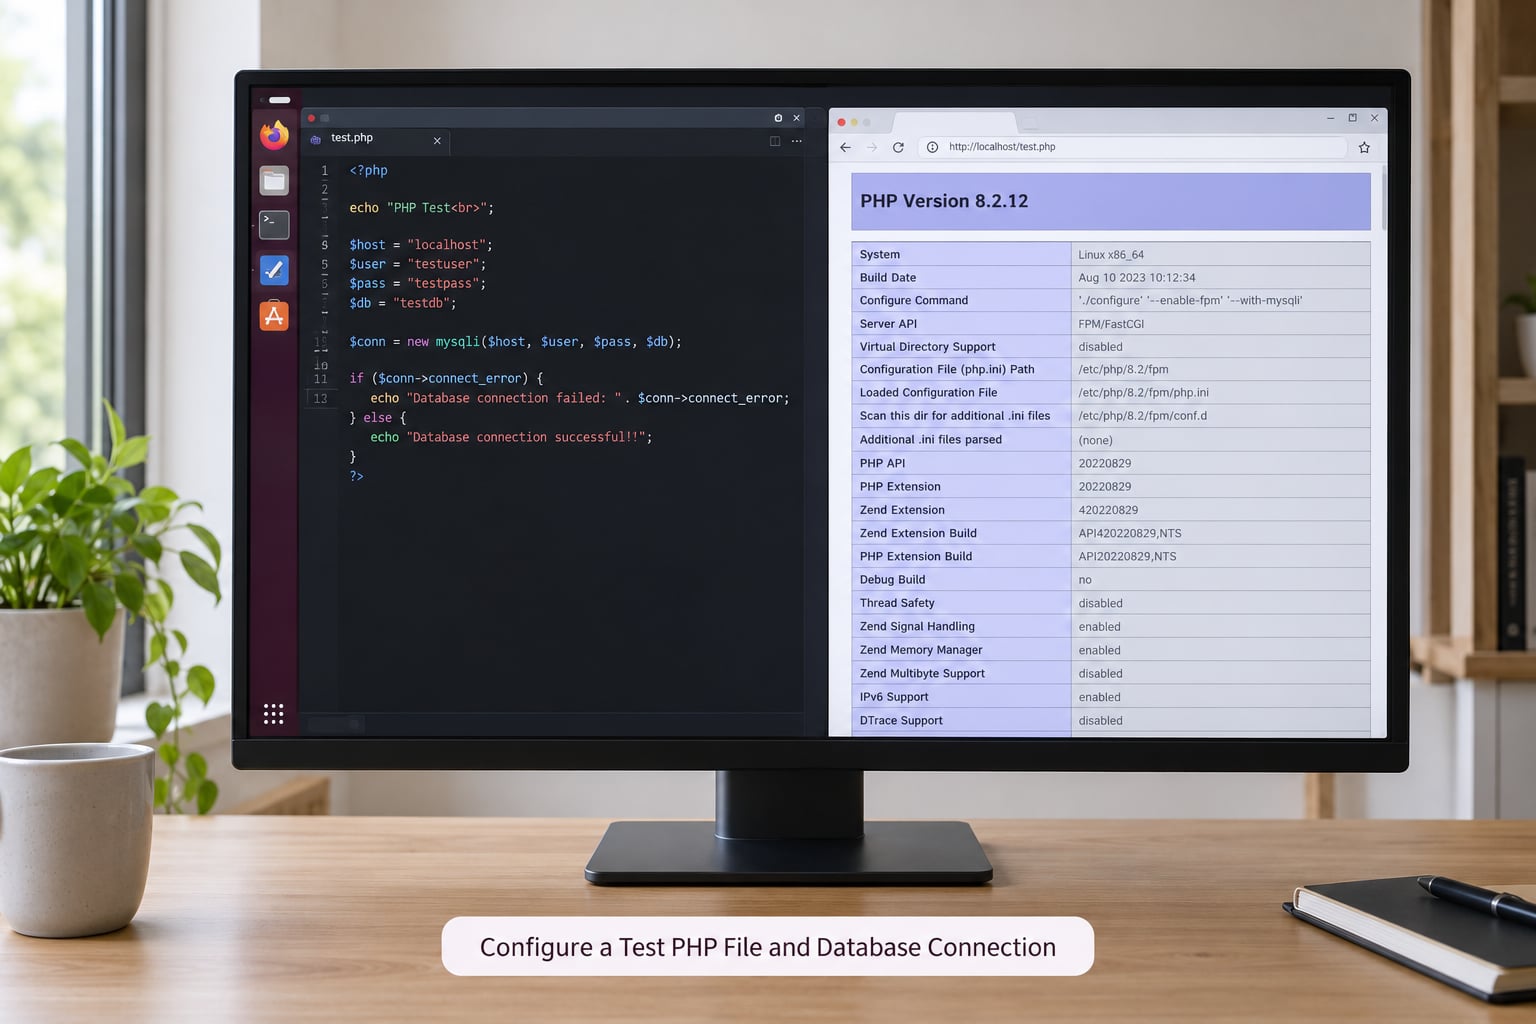Image resolution: width=1536 pixels, height=1024 pixels.
Task: Click the 'DTrace Support' row label
Action: click(901, 720)
